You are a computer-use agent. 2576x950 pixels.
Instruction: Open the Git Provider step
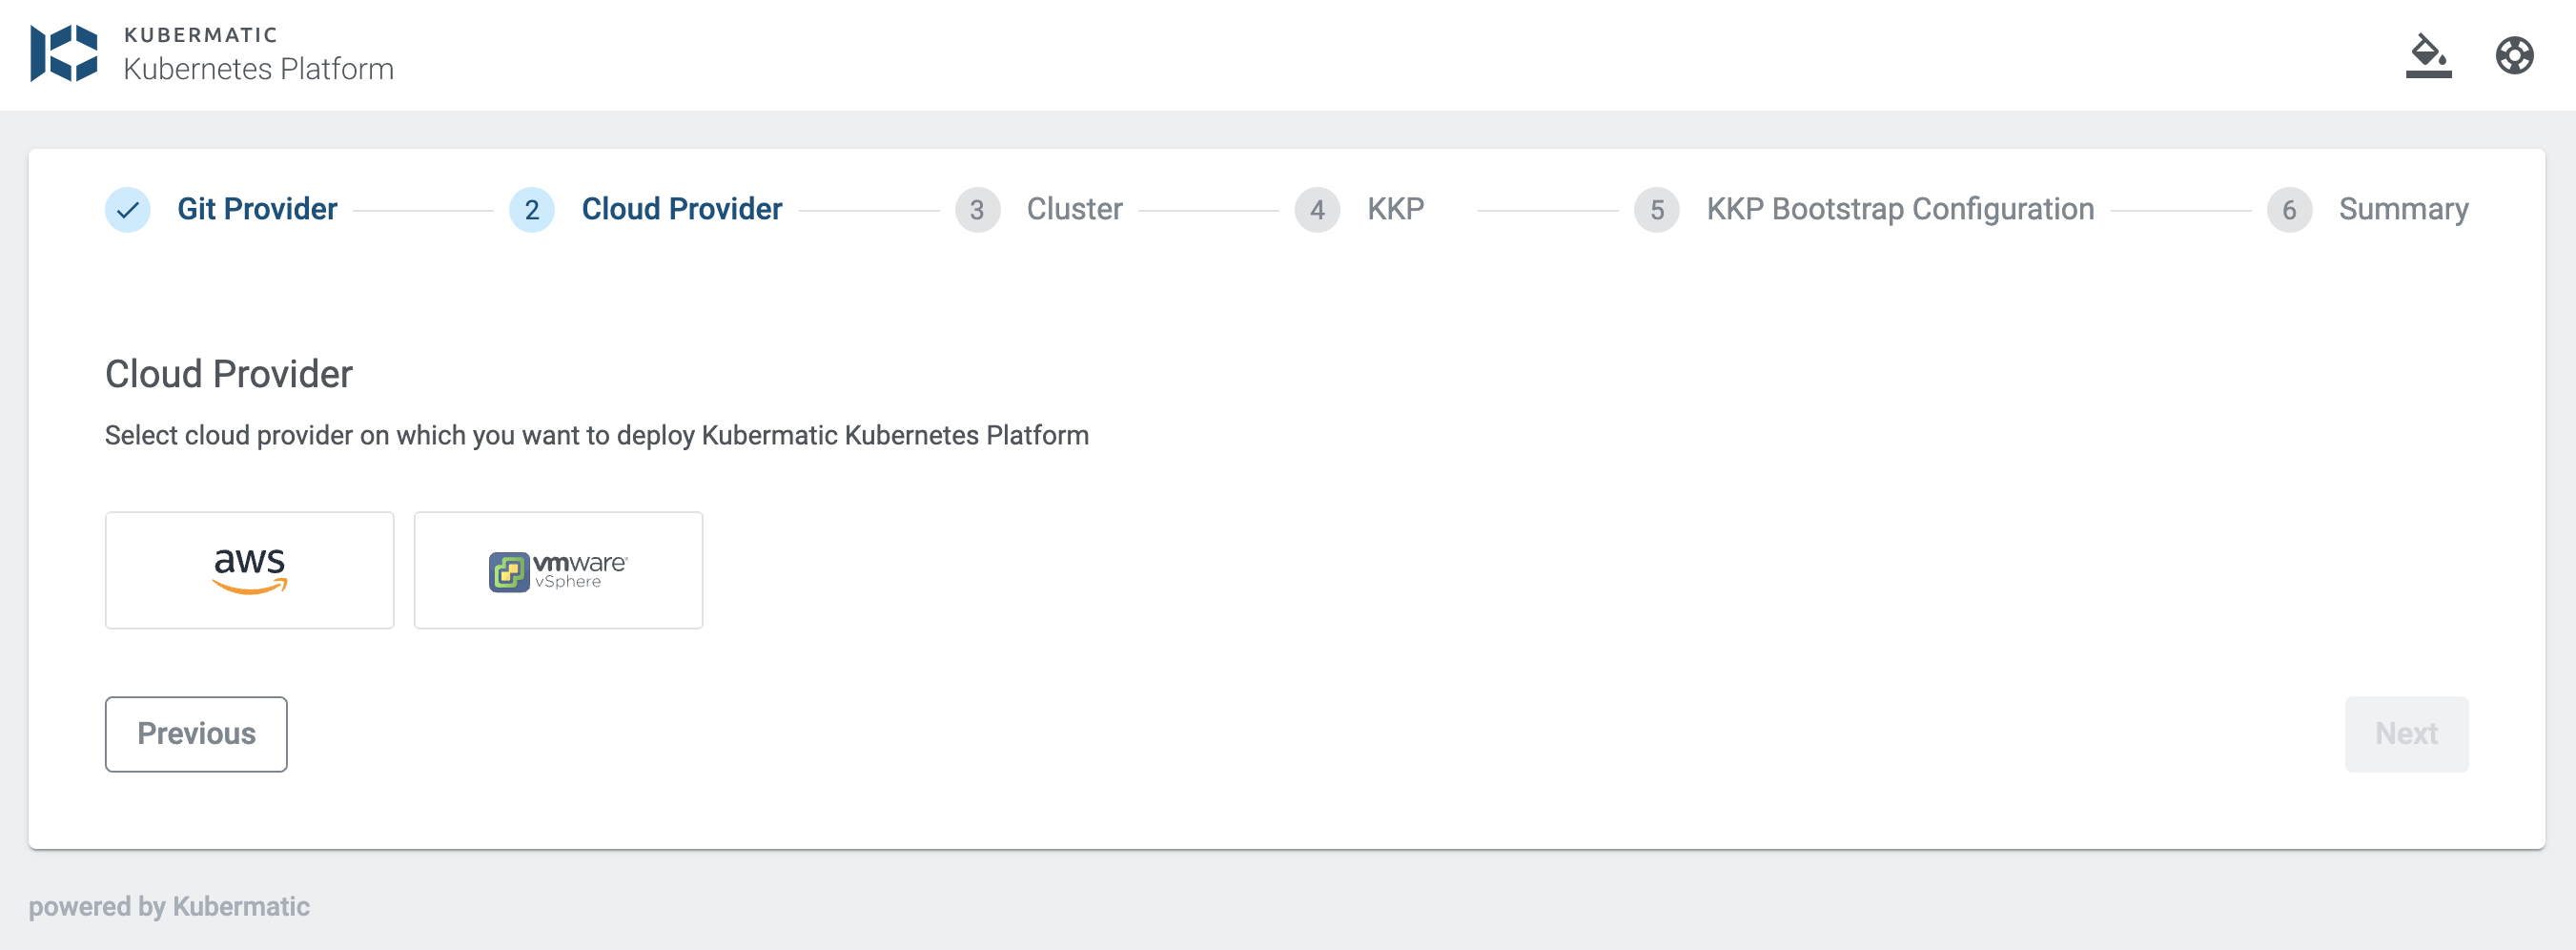point(257,209)
